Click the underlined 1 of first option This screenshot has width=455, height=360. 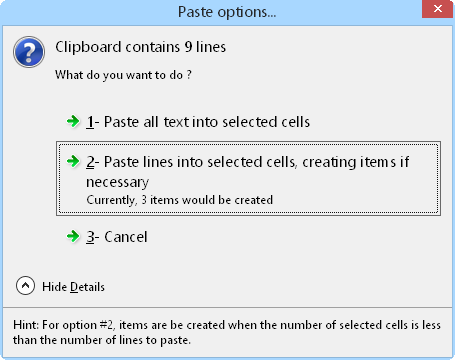(90, 122)
